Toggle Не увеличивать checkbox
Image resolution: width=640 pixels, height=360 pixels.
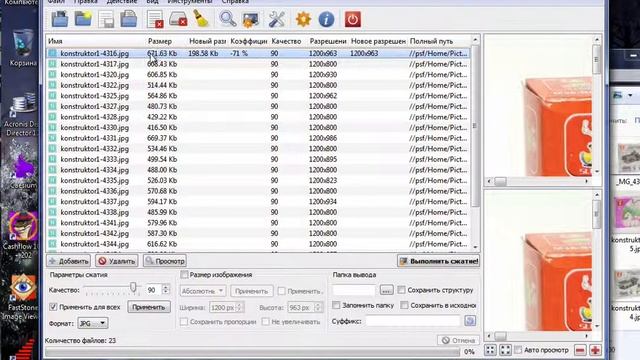point(266,322)
